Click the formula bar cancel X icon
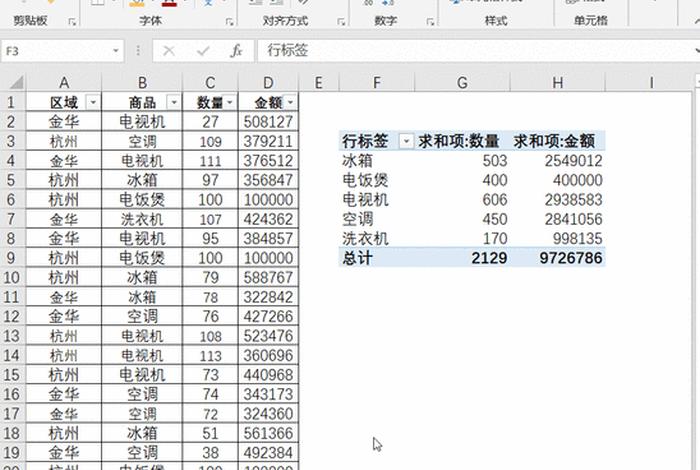Image resolution: width=700 pixels, height=470 pixels. tap(169, 51)
